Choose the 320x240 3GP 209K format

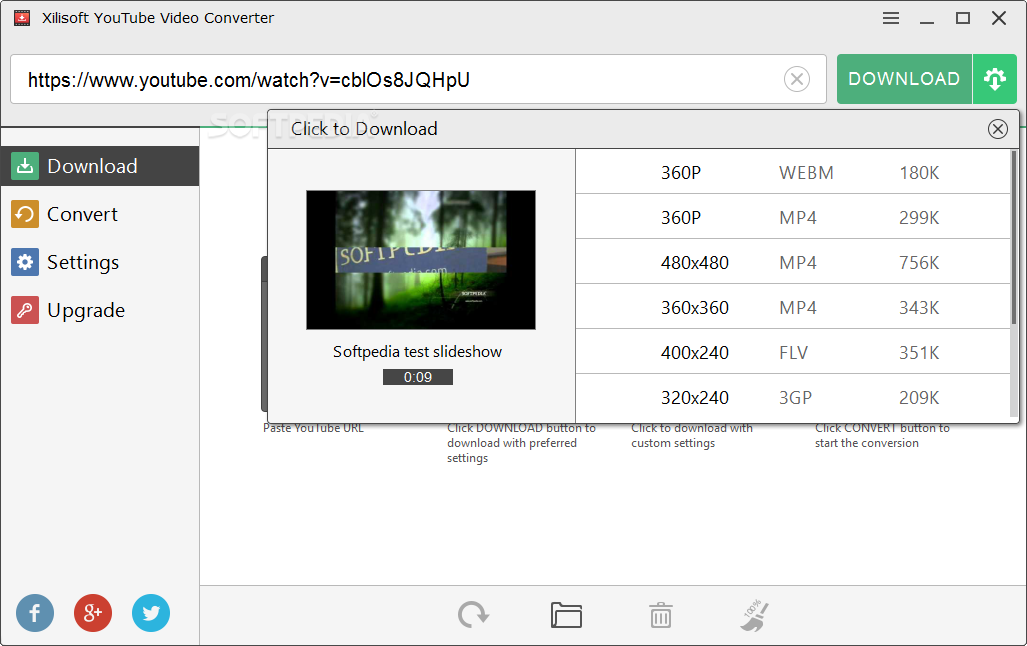[793, 398]
